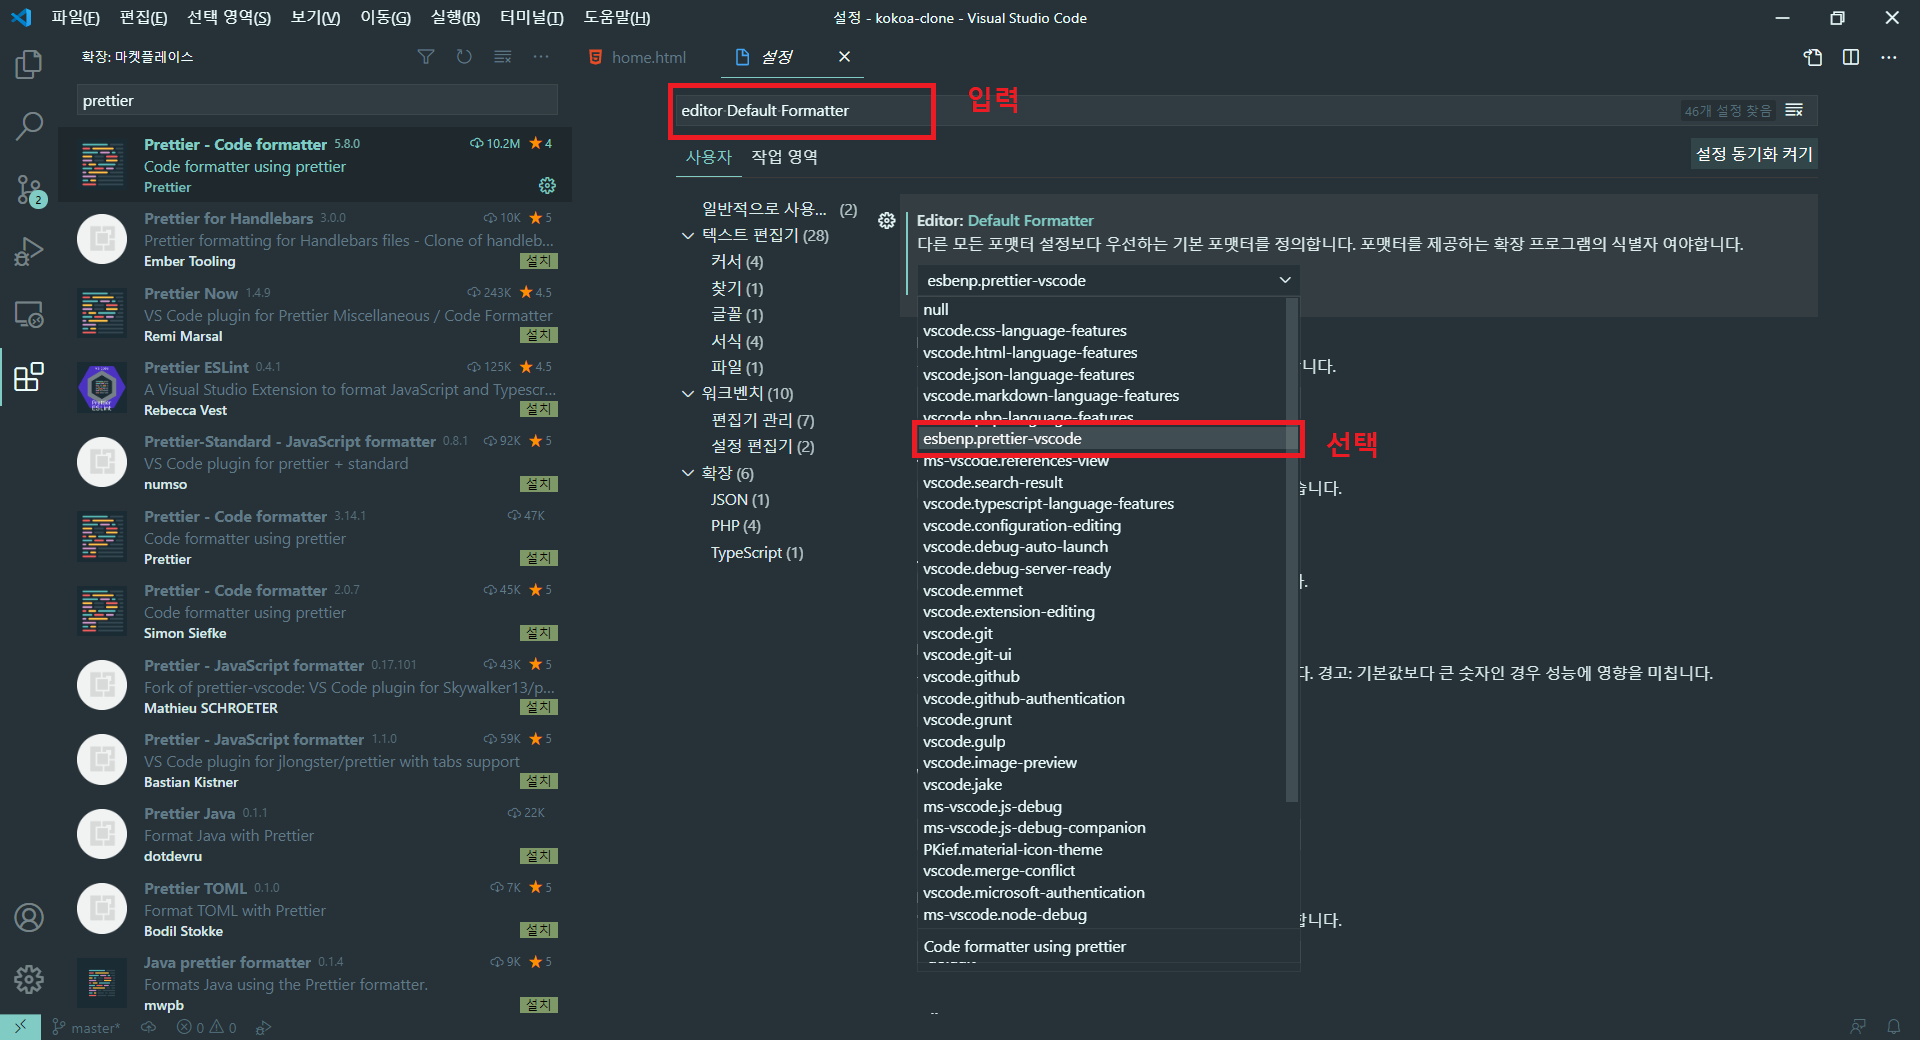Collapse the 워크벤치 (10) tree section

point(687,394)
